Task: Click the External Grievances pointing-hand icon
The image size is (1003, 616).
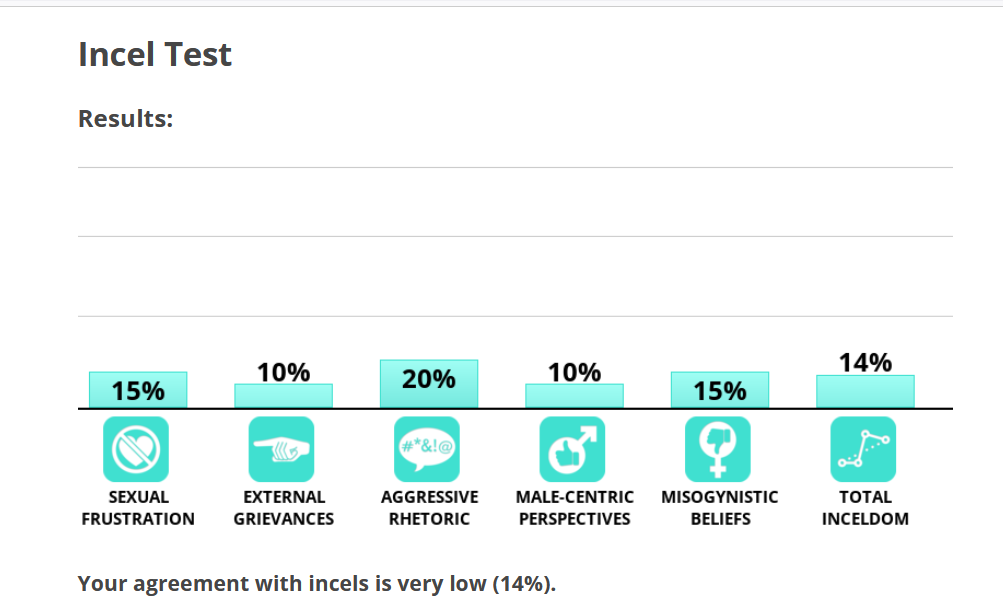Action: click(x=282, y=449)
